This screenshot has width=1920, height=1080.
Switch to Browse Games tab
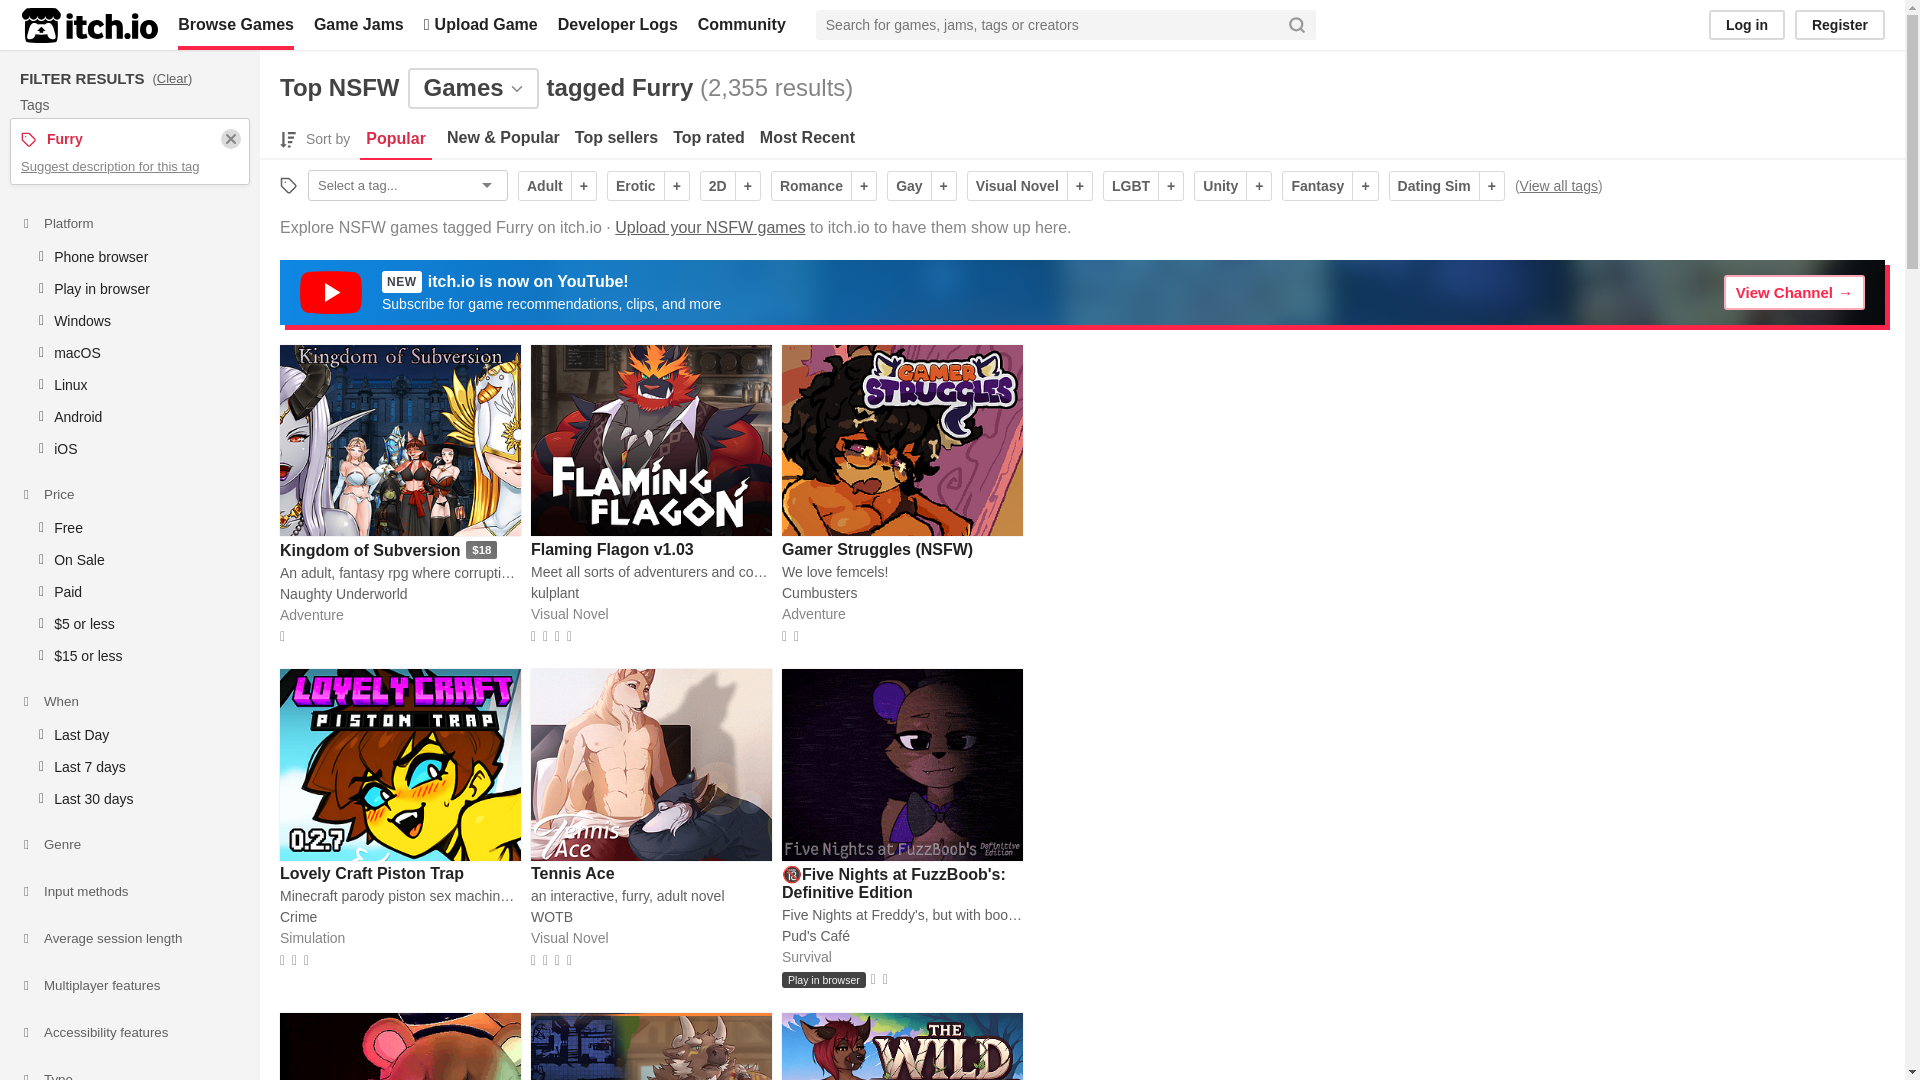coord(236,25)
